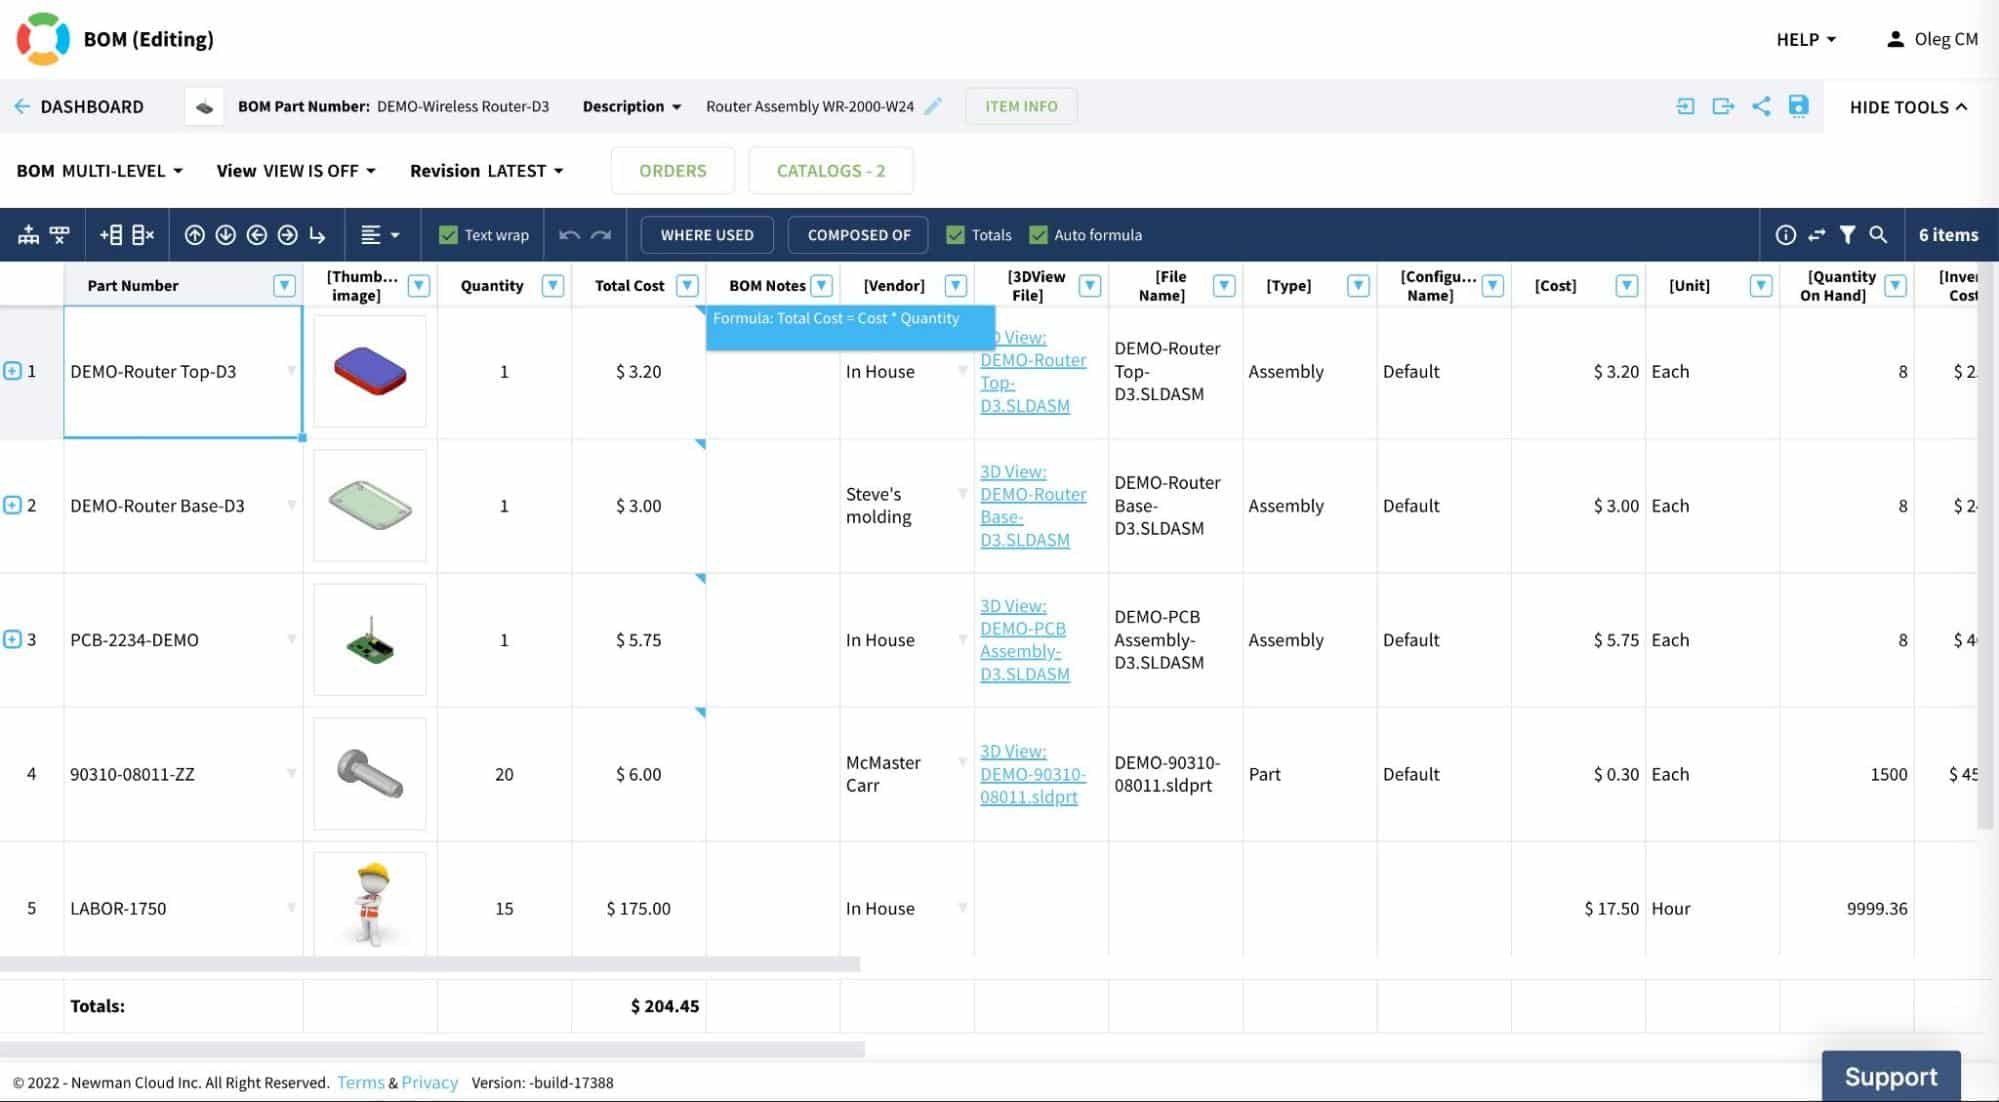The height and width of the screenshot is (1102, 1999).
Task: Open the View VIEW IS OFF menu
Action: pos(296,171)
